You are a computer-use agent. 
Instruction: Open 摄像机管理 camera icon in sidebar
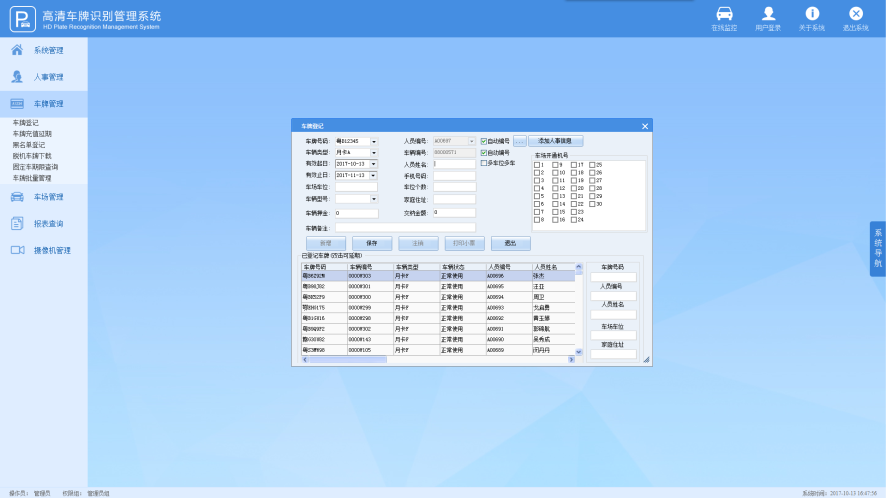tap(17, 250)
